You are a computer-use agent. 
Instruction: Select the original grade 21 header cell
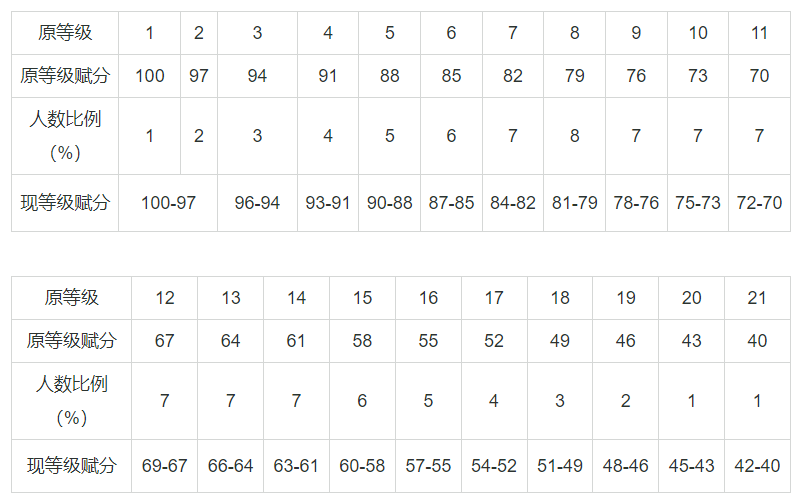click(x=757, y=298)
